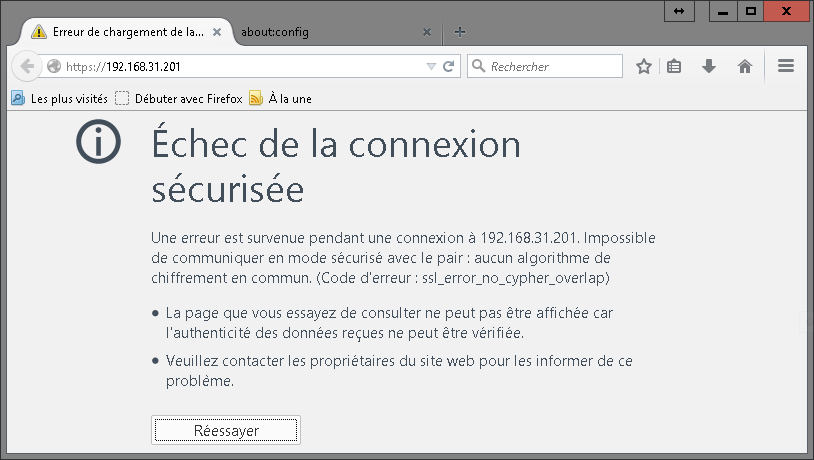Show bookmarks list icon
This screenshot has height=460, width=814.
674,66
